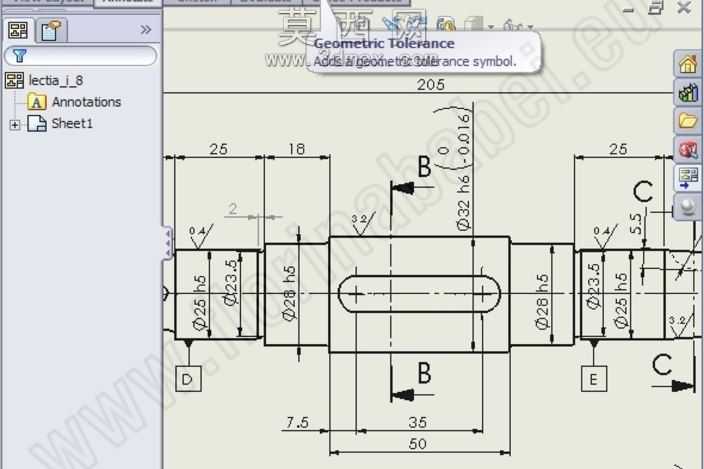Select the 50 length dimension
Viewport: 704px width, 469px height.
coord(418,444)
